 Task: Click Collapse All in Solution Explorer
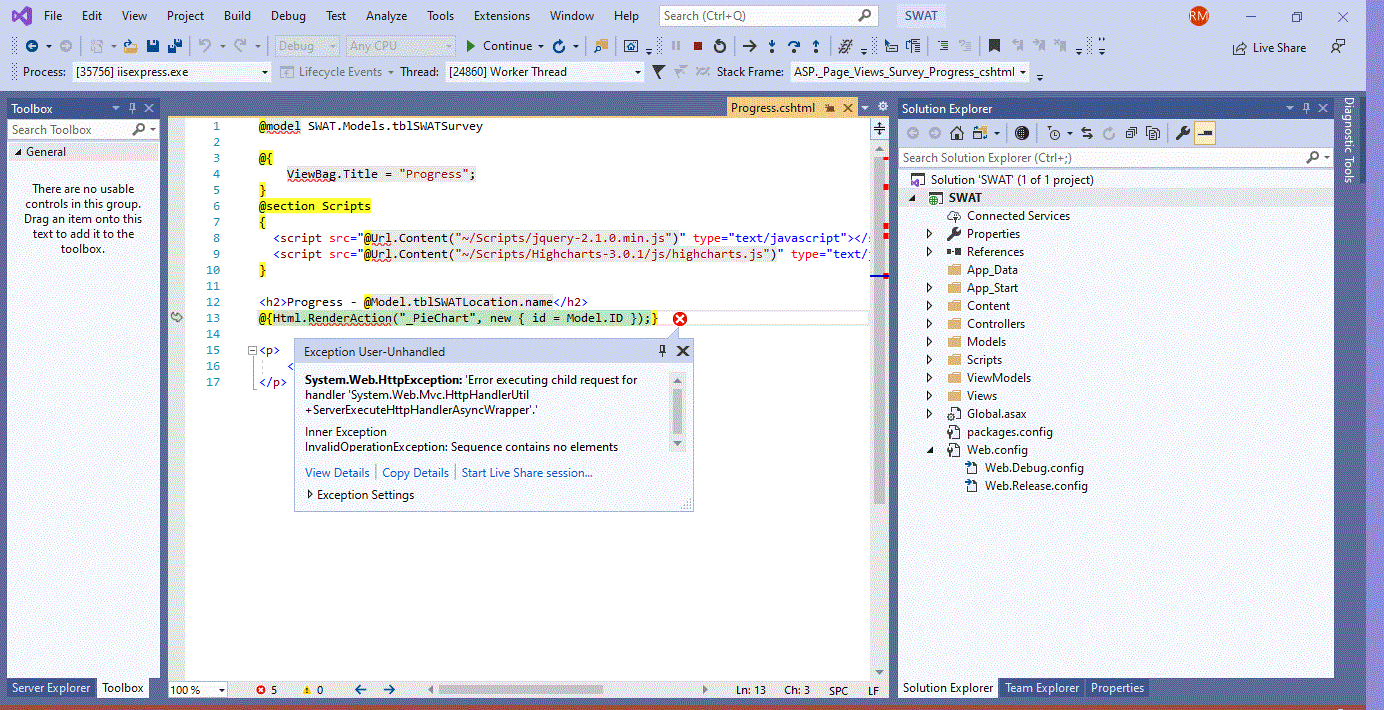point(1131,133)
